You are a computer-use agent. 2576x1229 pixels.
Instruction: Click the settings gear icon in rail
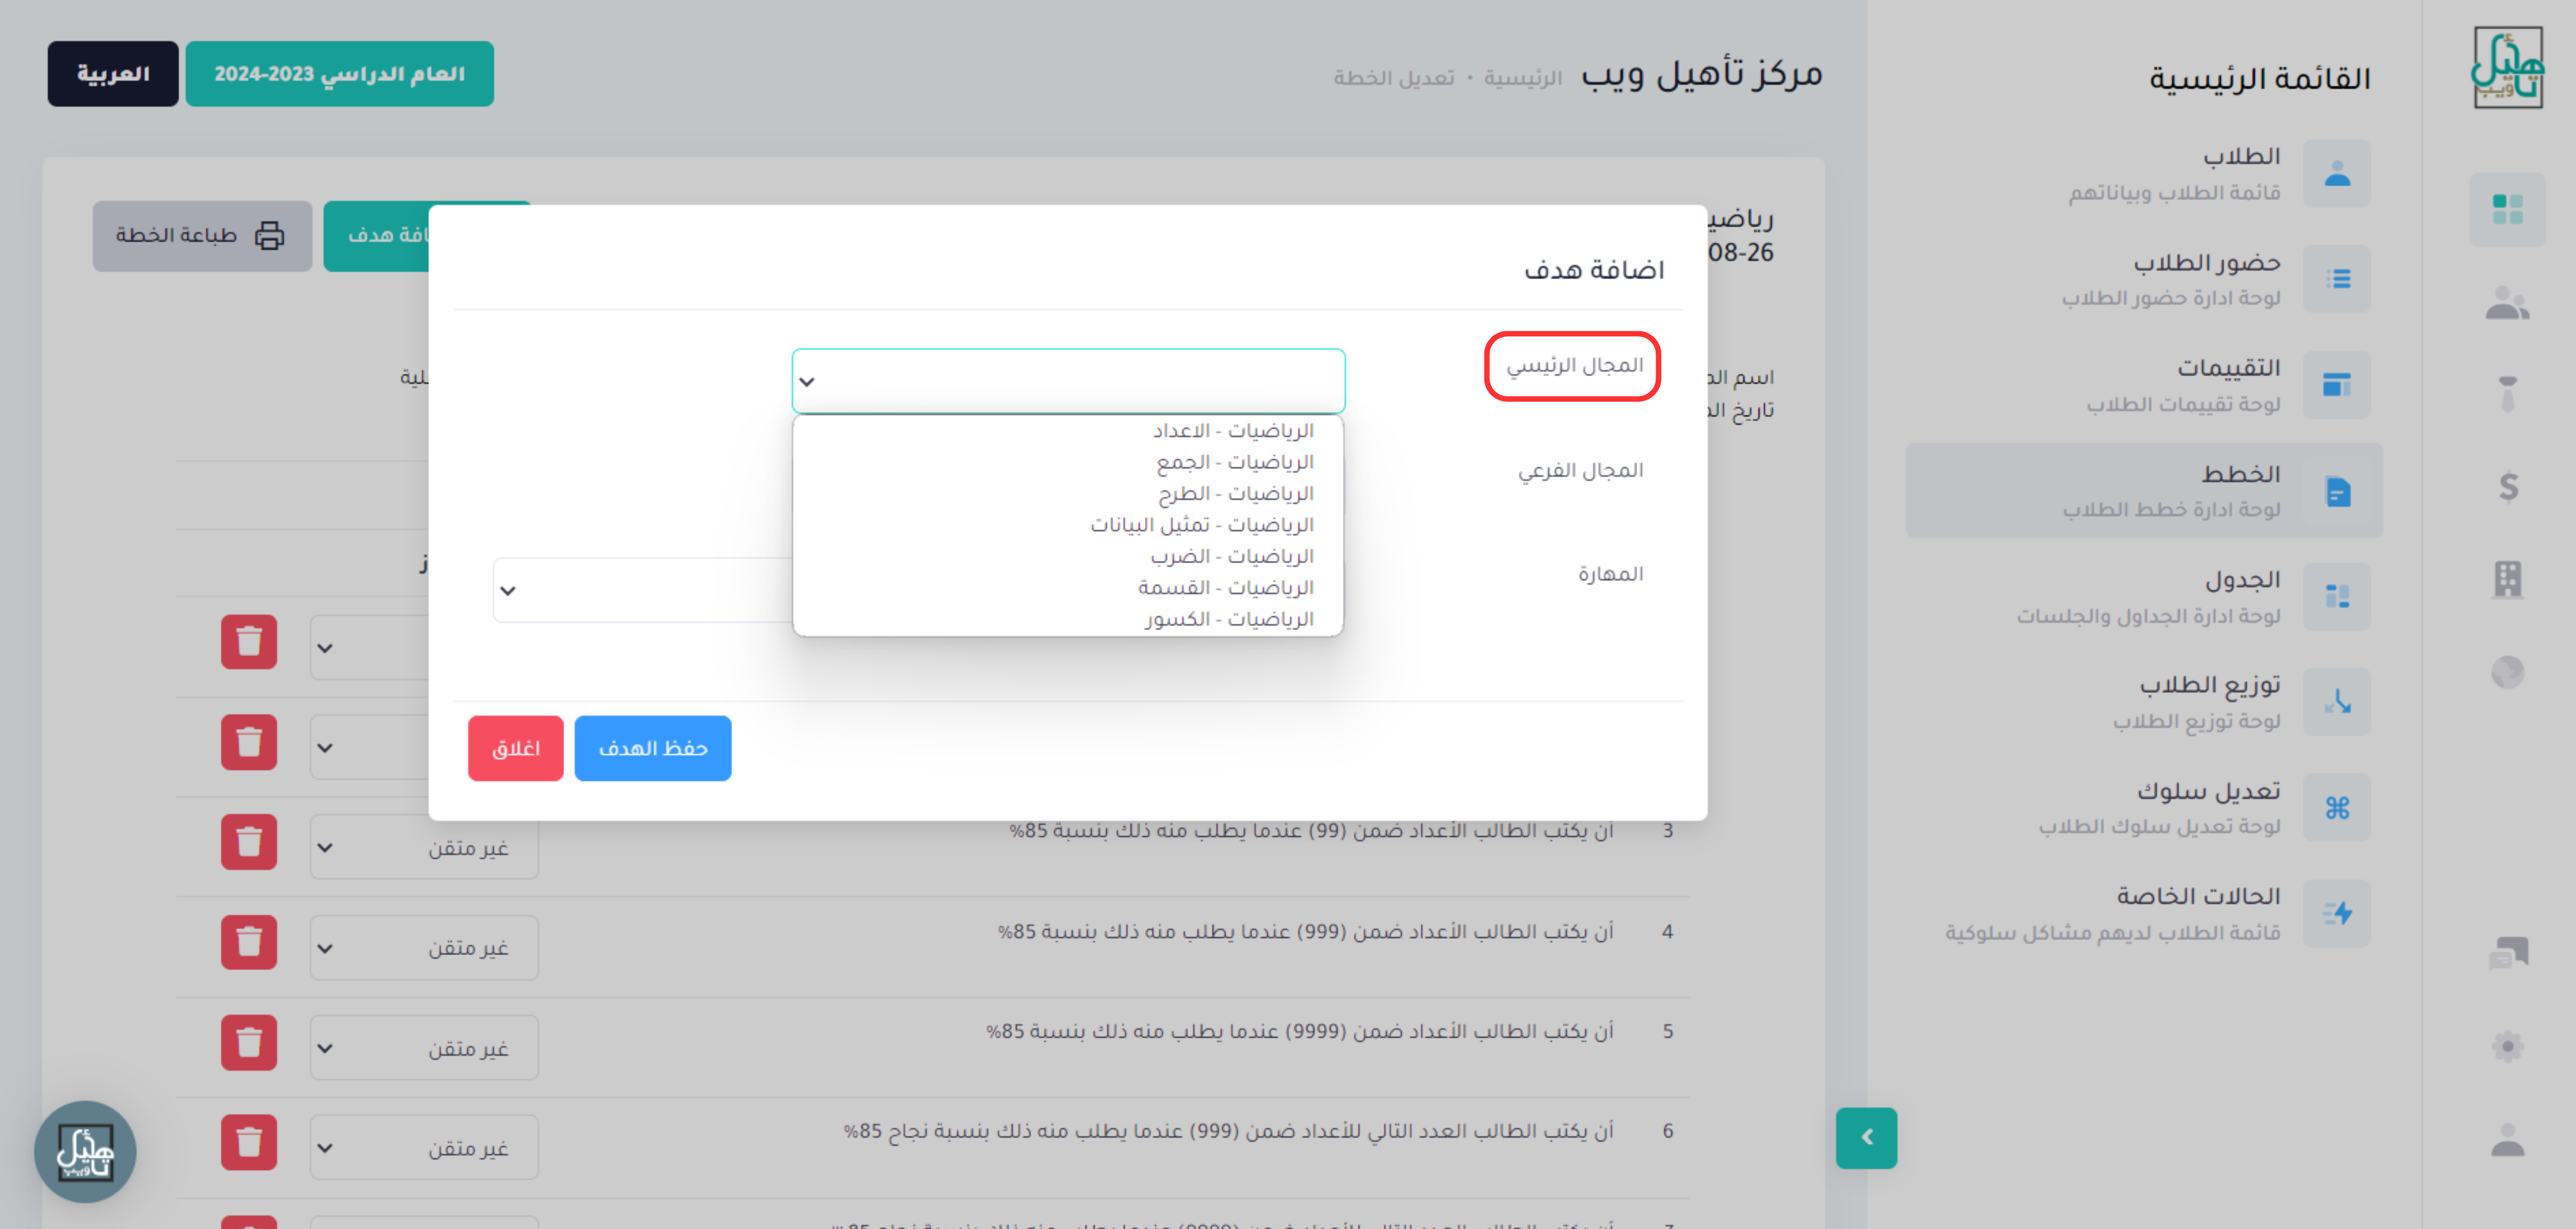tap(2507, 1047)
